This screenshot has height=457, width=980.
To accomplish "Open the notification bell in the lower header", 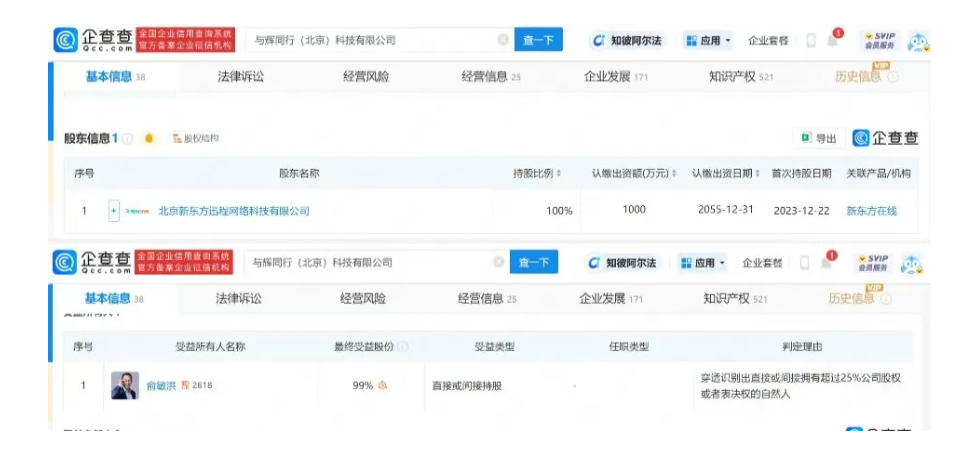I will (826, 263).
